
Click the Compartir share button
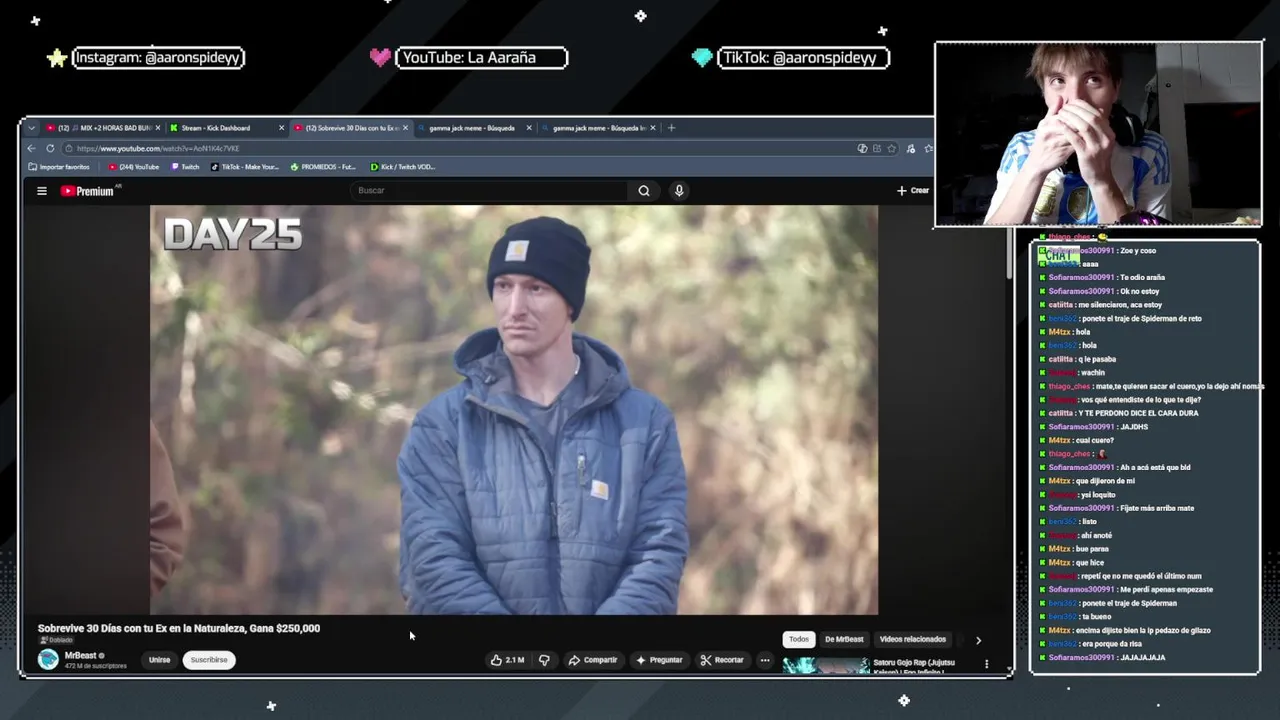point(593,660)
